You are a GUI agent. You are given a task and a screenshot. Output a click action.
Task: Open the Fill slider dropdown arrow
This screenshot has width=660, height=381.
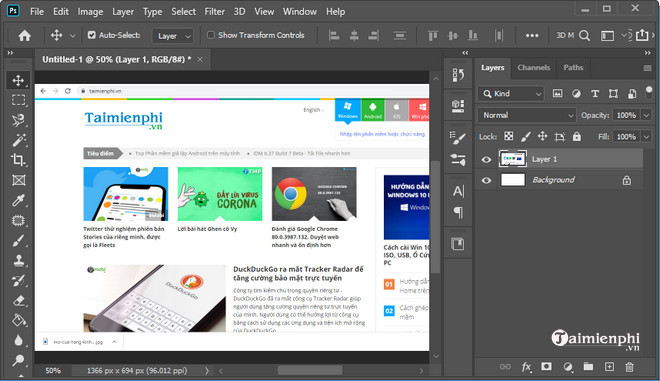click(646, 137)
